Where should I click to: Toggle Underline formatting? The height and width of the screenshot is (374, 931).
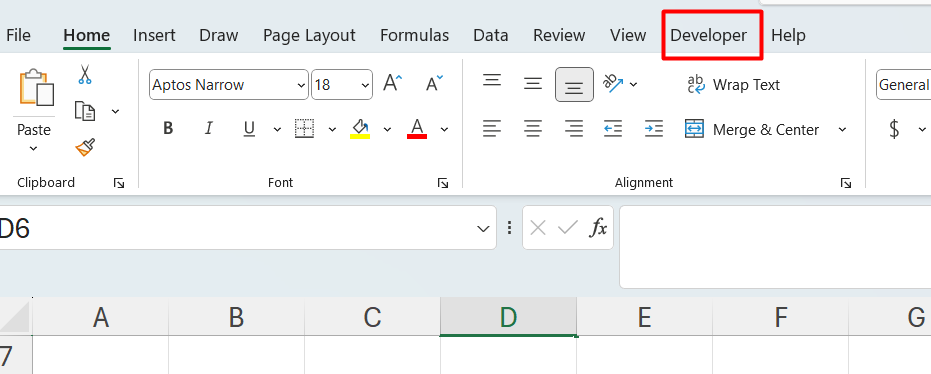[x=249, y=128]
